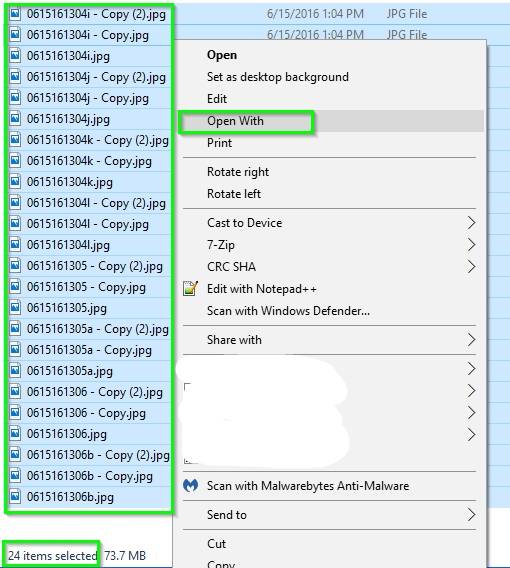
Task: Expand the Send to submenu arrow
Action: [471, 515]
